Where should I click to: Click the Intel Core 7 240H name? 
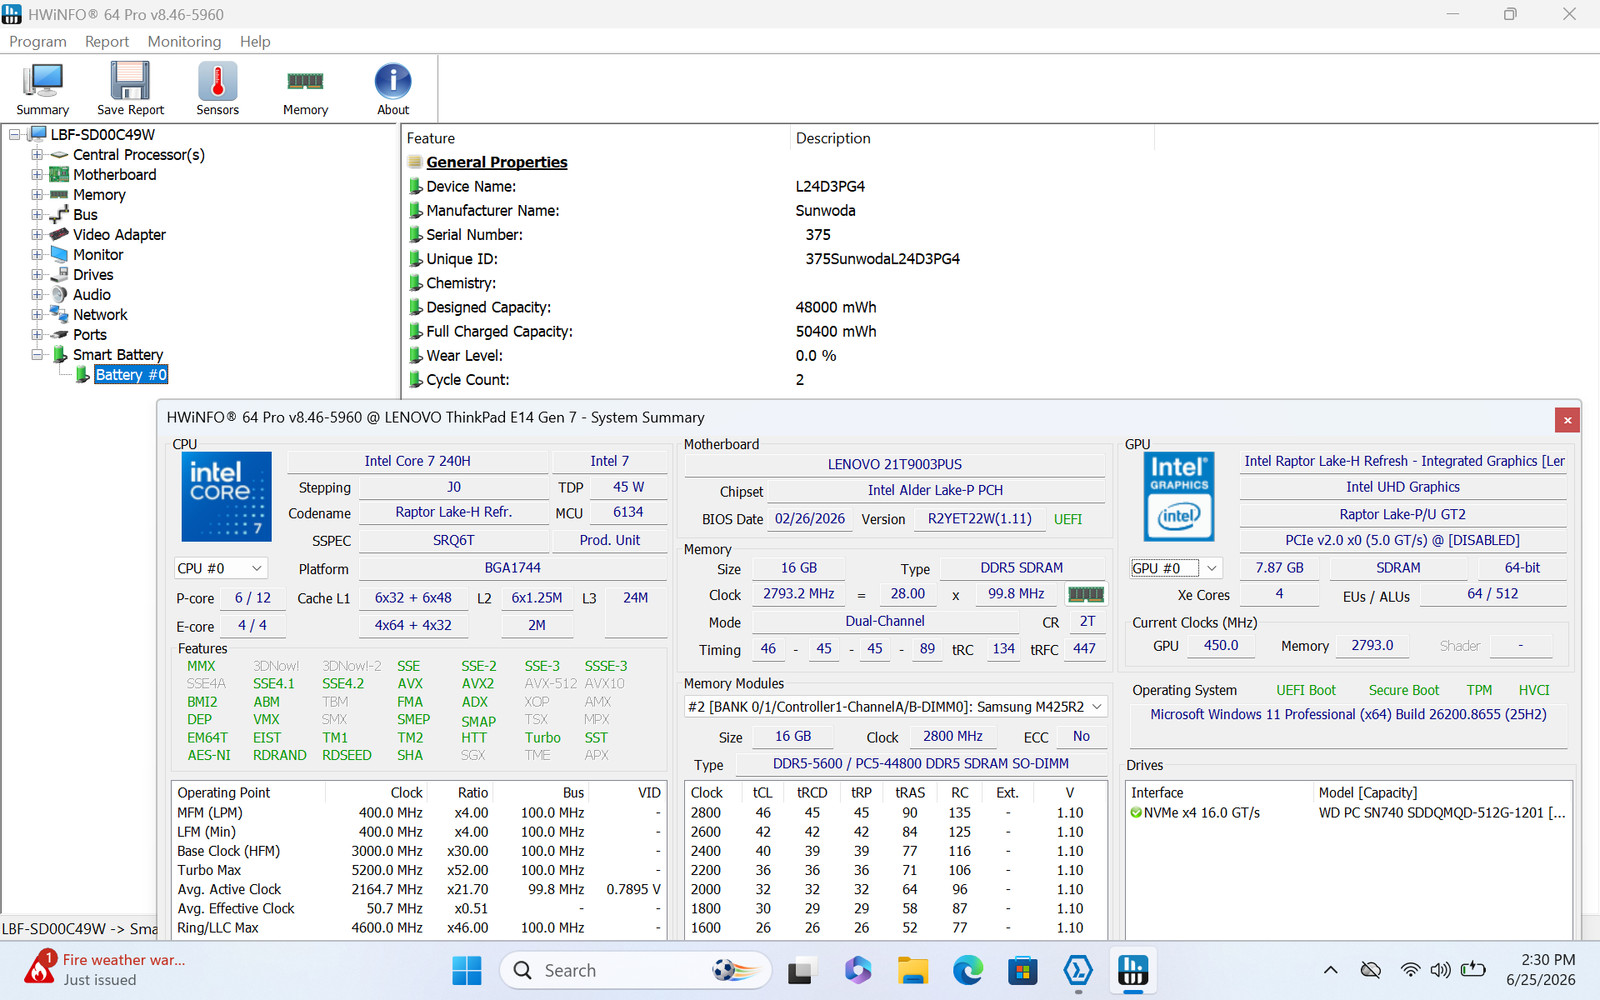coord(417,461)
